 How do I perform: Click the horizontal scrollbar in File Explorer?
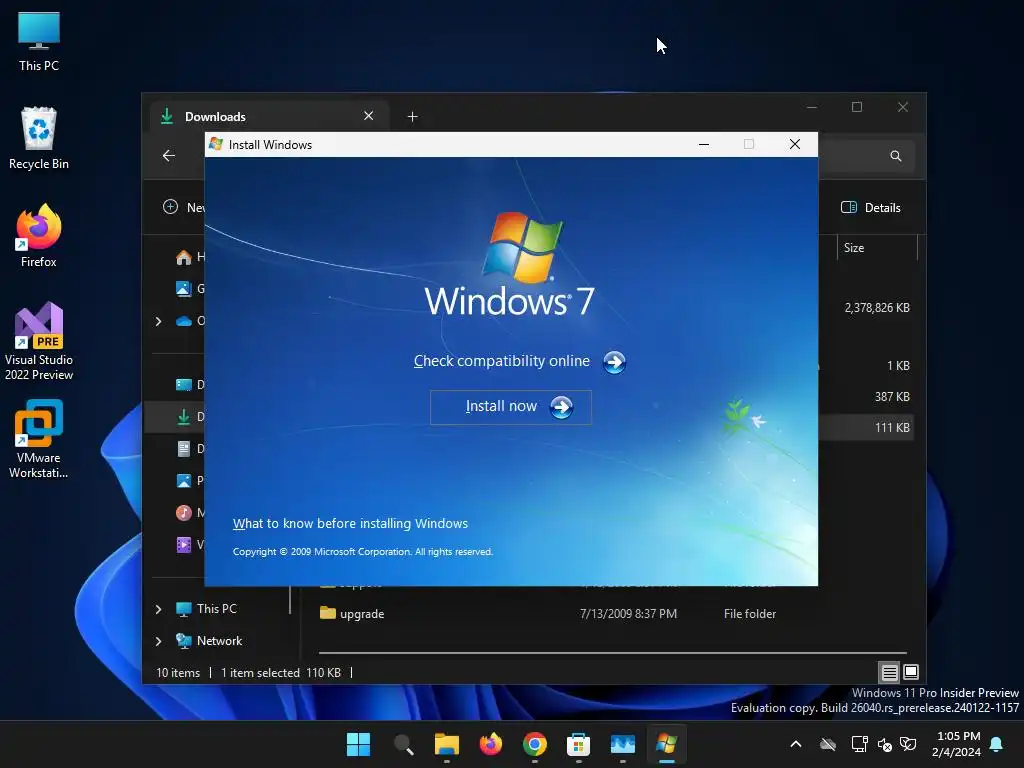(612, 652)
